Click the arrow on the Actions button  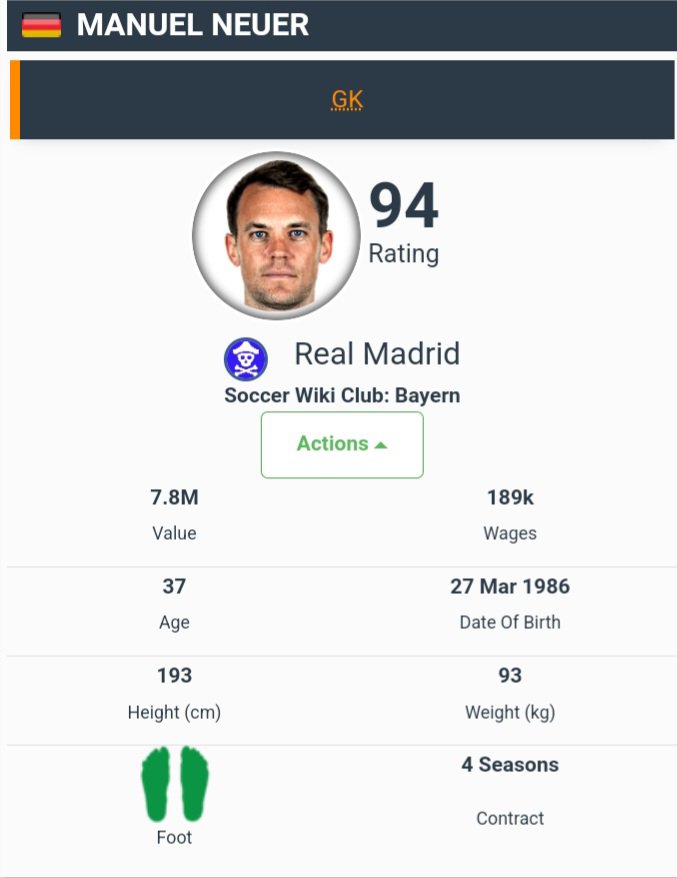coord(381,445)
